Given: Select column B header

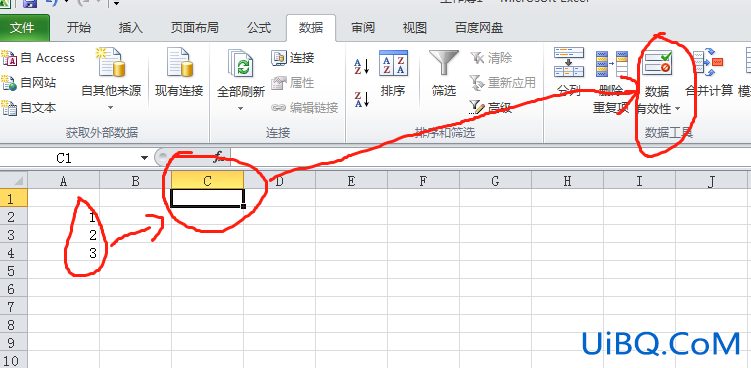Looking at the screenshot, I should [x=136, y=181].
